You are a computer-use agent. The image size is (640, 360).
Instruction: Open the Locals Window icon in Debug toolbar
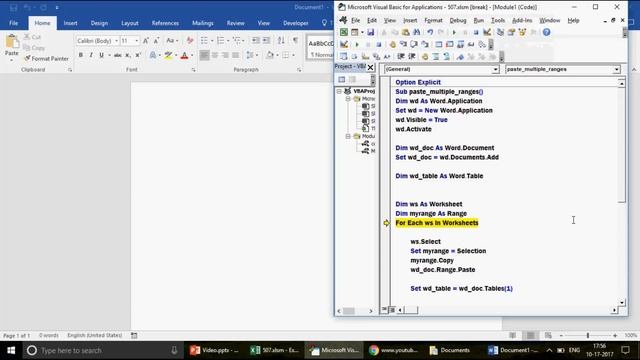click(439, 44)
